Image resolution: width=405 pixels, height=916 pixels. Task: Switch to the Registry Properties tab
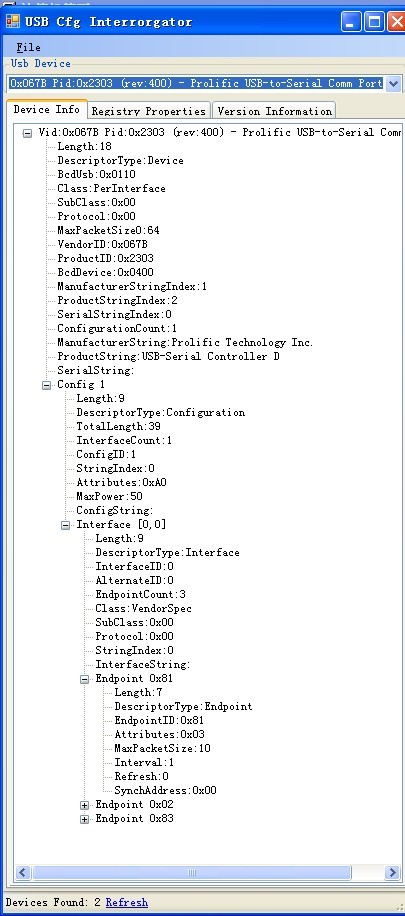[x=149, y=111]
